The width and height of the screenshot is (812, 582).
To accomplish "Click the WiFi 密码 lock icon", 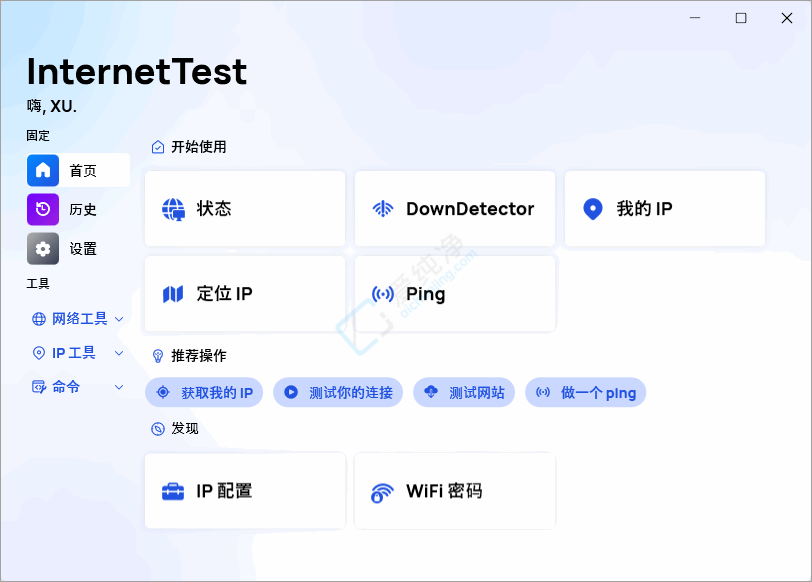I will point(383,492).
